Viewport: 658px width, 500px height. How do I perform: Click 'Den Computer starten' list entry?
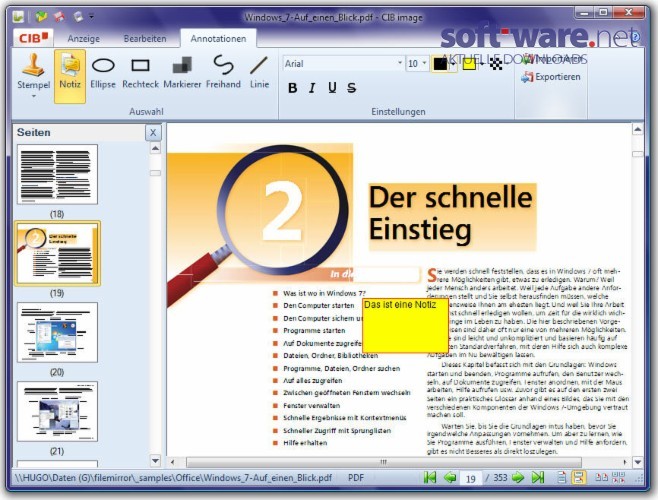[318, 306]
